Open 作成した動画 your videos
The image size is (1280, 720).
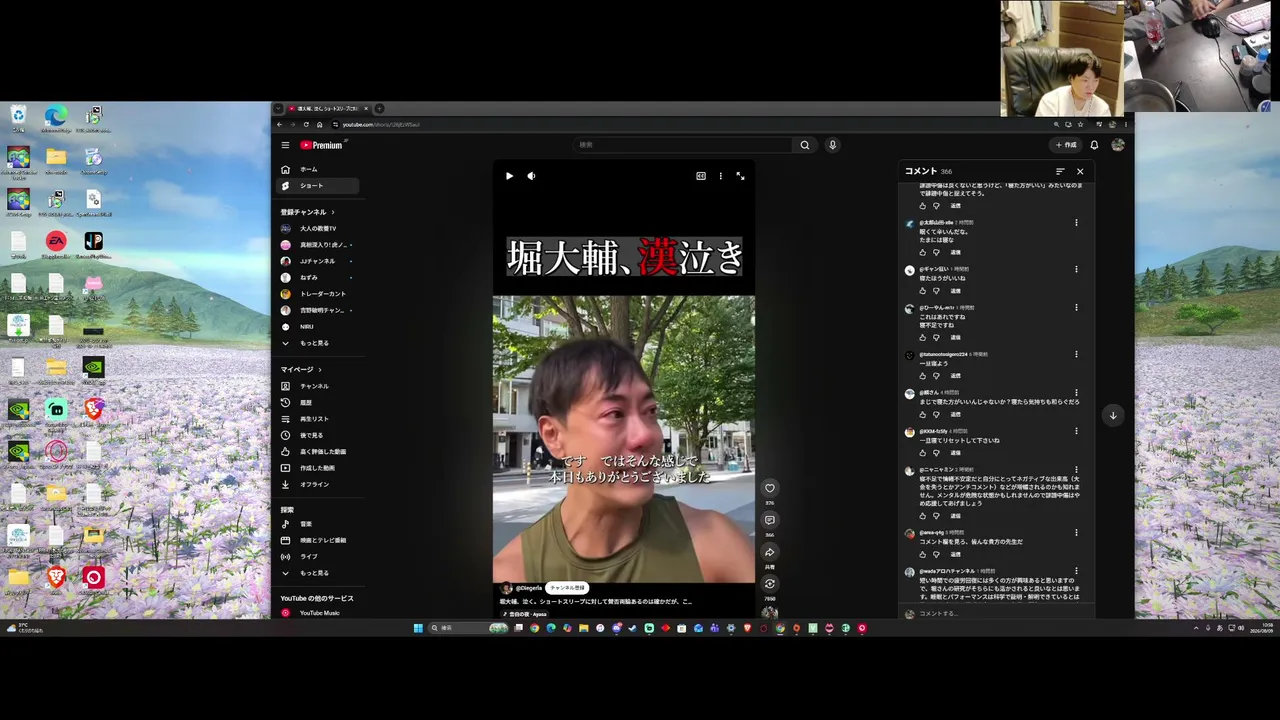click(316, 468)
